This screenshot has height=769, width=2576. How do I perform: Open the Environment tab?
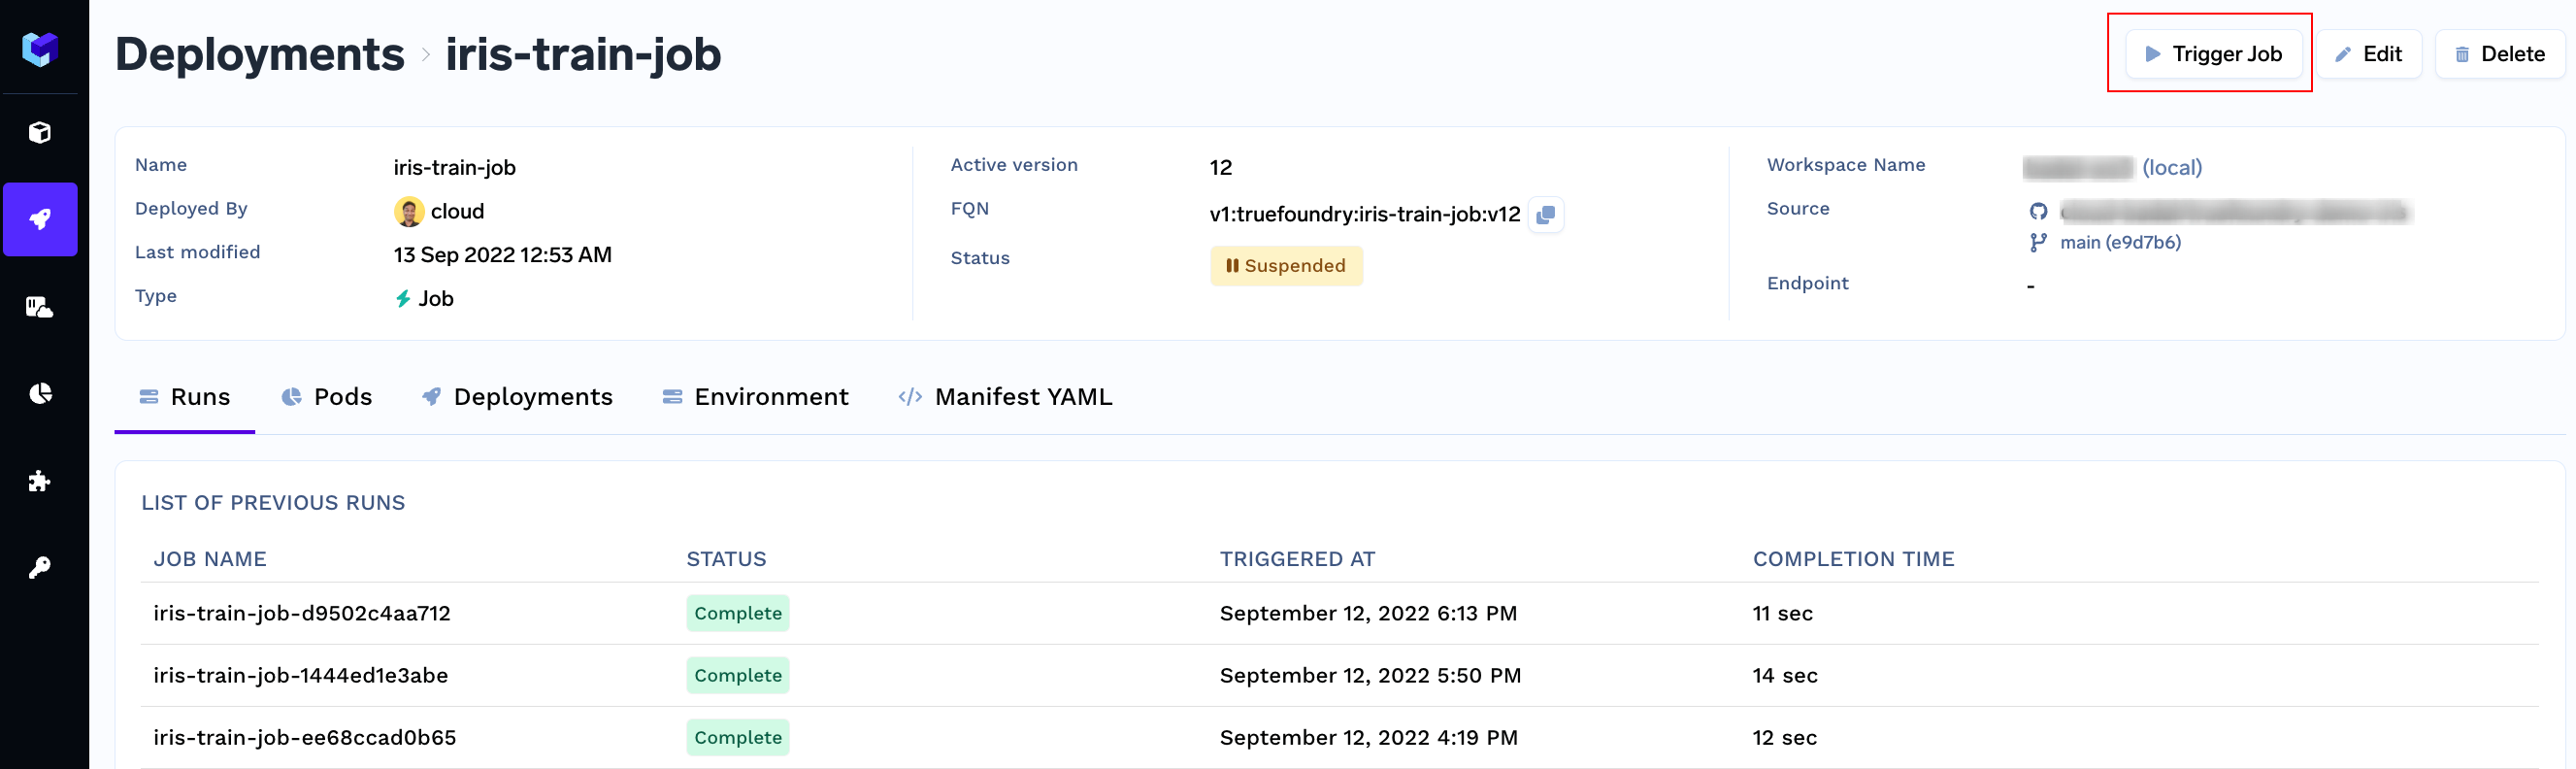[x=755, y=397]
